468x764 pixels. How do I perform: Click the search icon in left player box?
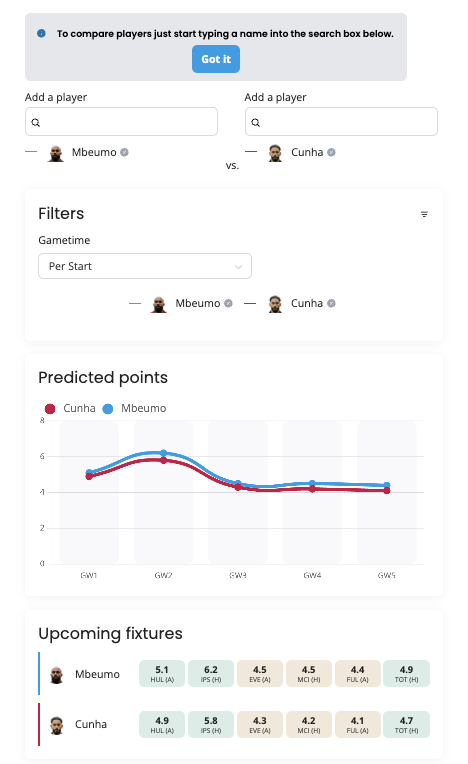click(36, 122)
